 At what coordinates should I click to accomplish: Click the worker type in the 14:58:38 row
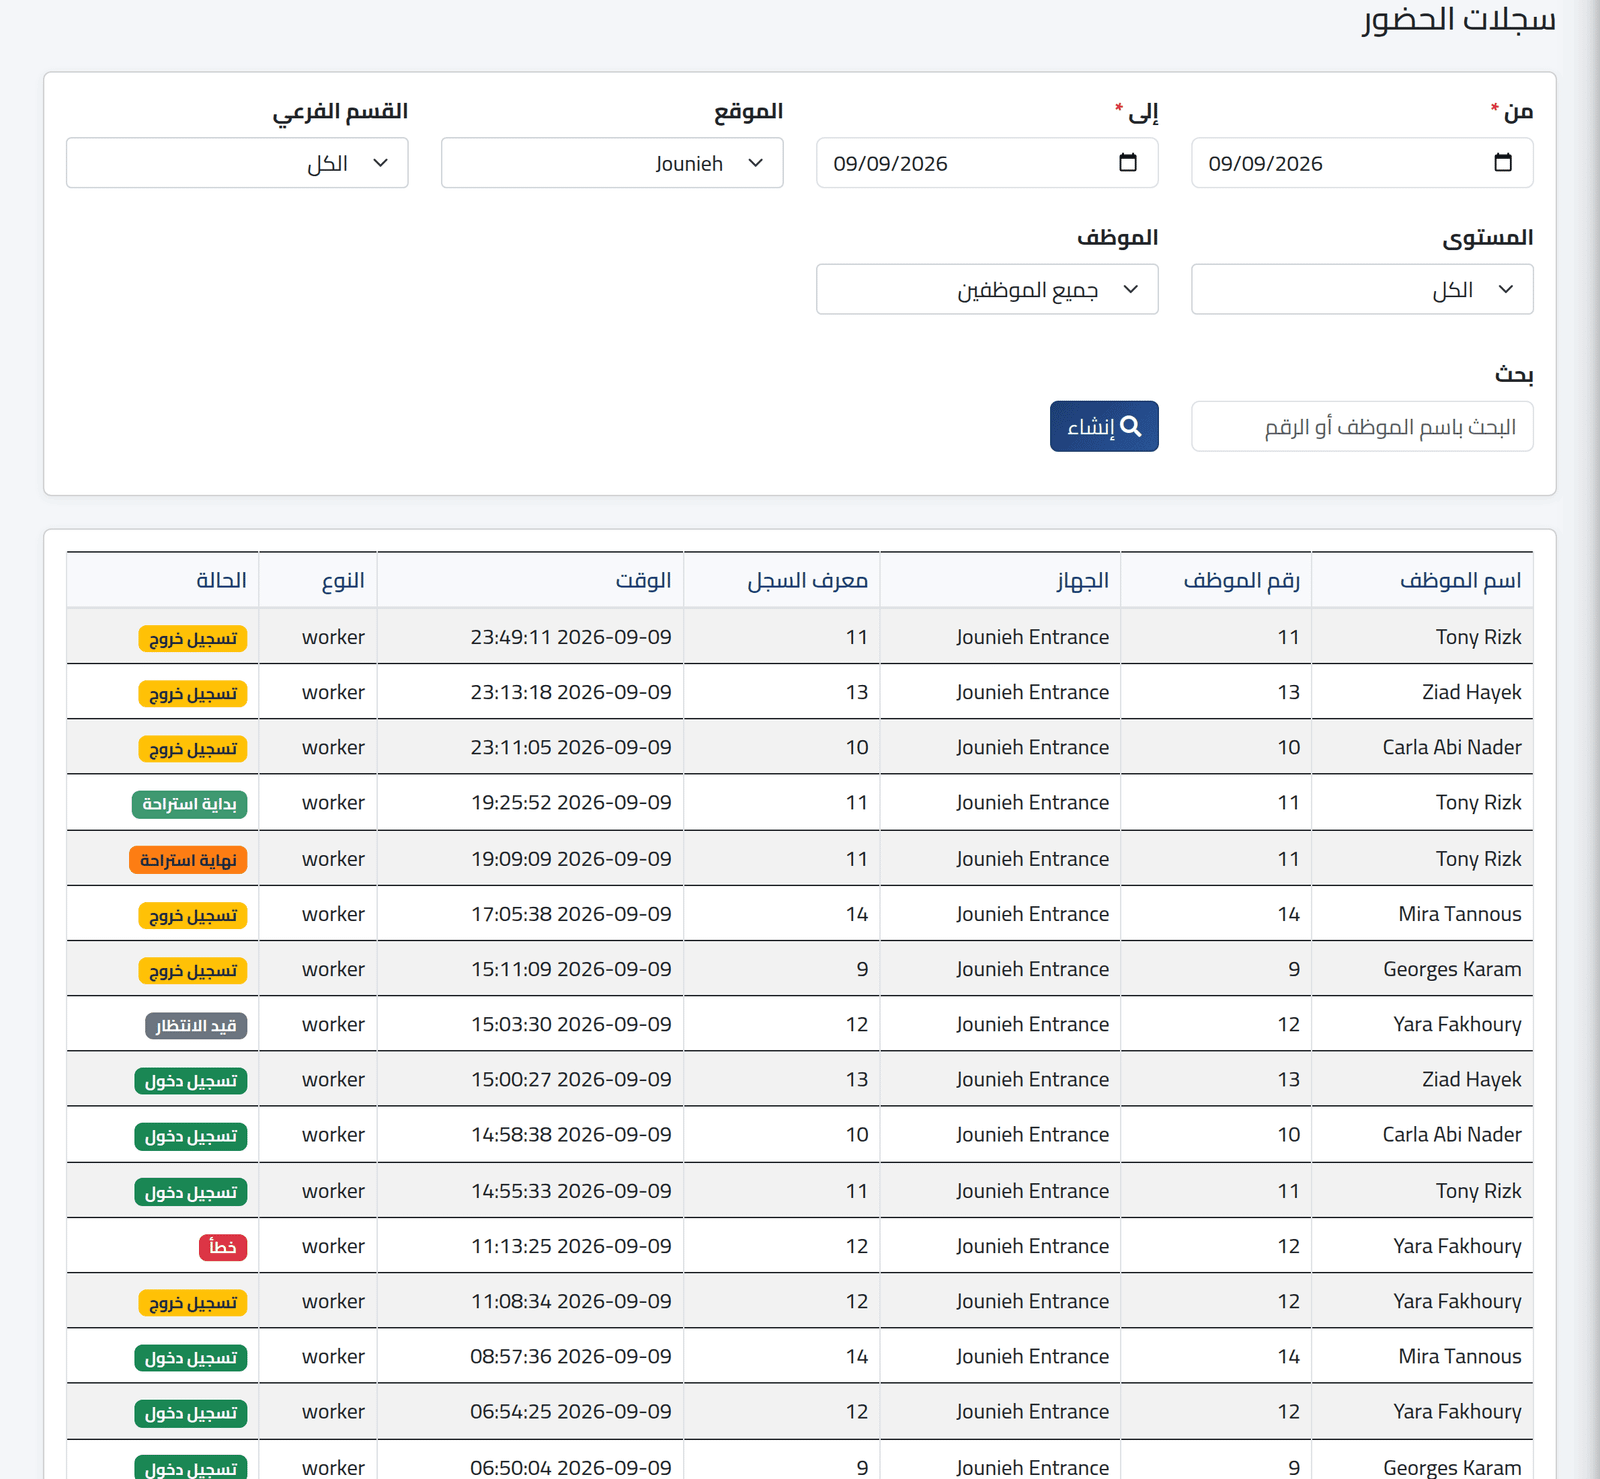point(333,1134)
